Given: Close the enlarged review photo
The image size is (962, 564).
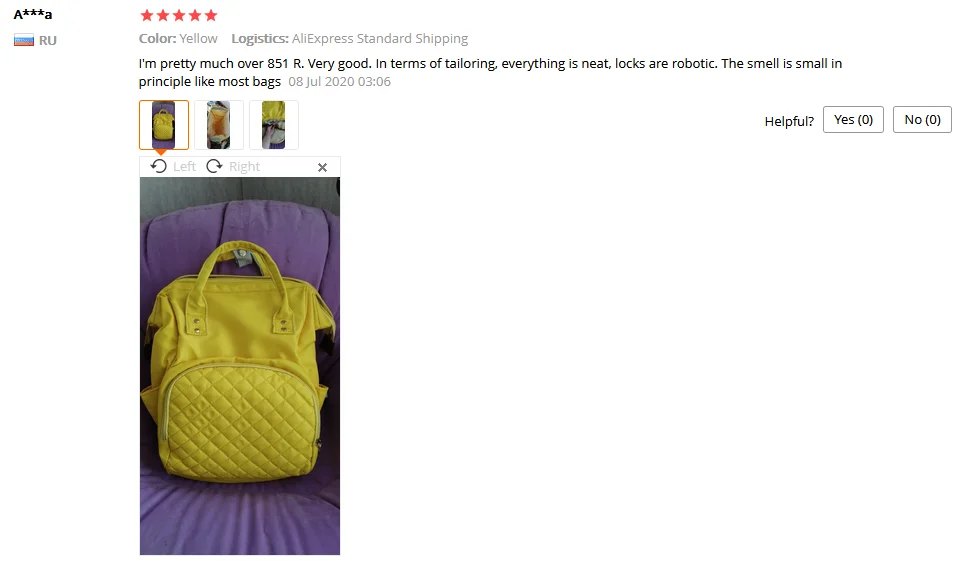Looking at the screenshot, I should [322, 167].
